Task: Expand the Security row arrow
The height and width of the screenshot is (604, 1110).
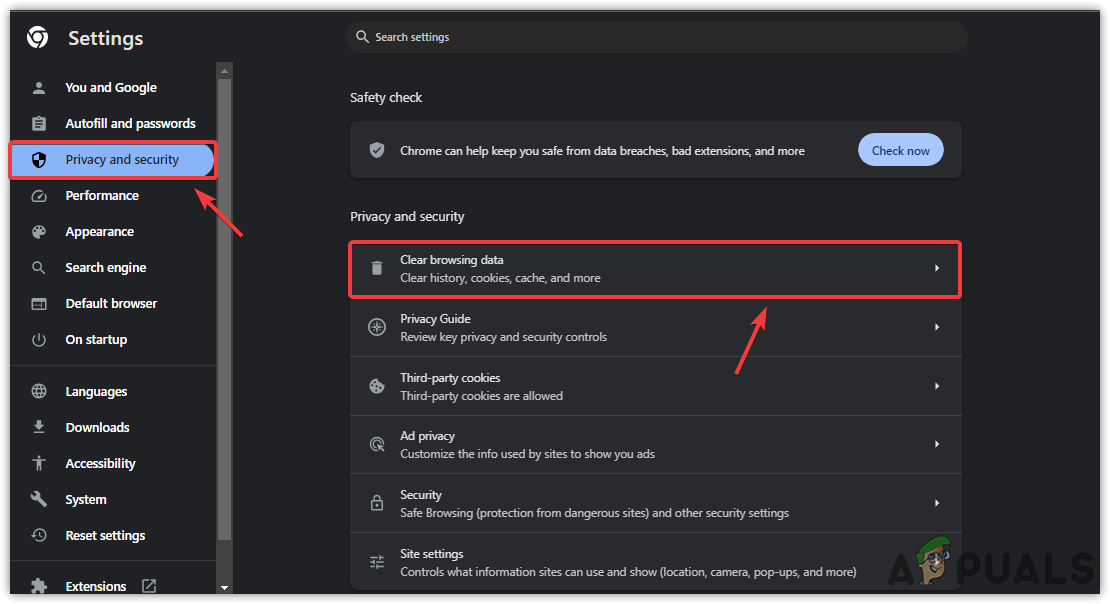Action: coord(937,503)
